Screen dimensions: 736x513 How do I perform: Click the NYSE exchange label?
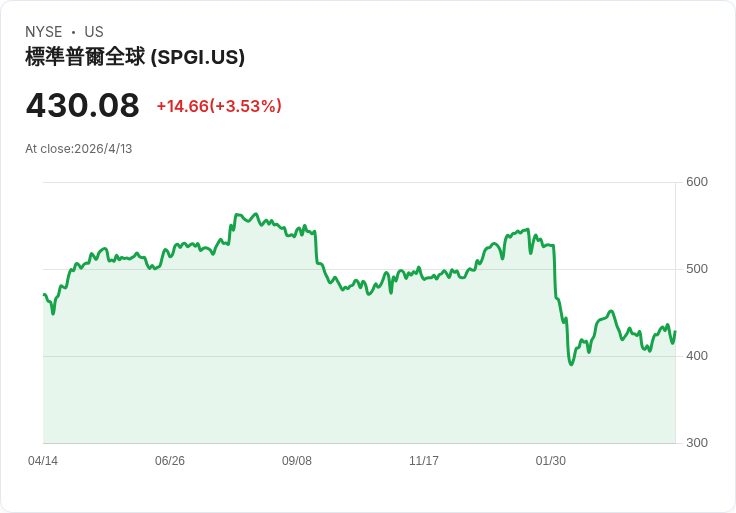point(44,32)
